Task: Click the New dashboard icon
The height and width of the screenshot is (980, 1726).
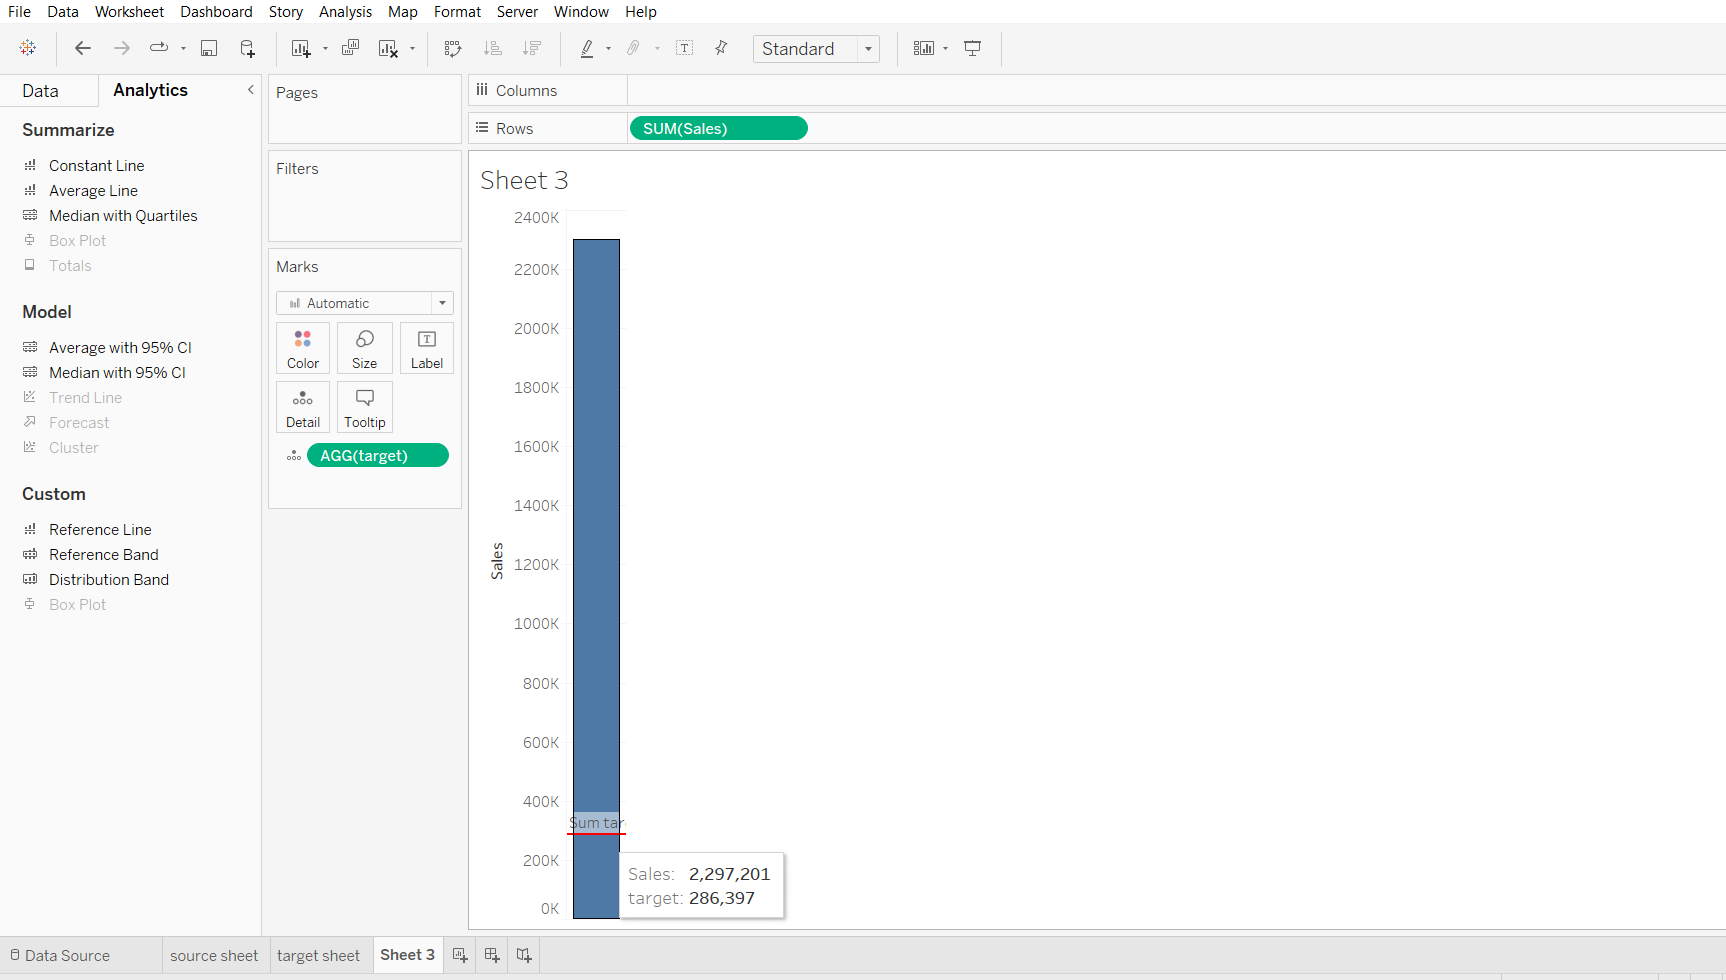Action: [492, 955]
